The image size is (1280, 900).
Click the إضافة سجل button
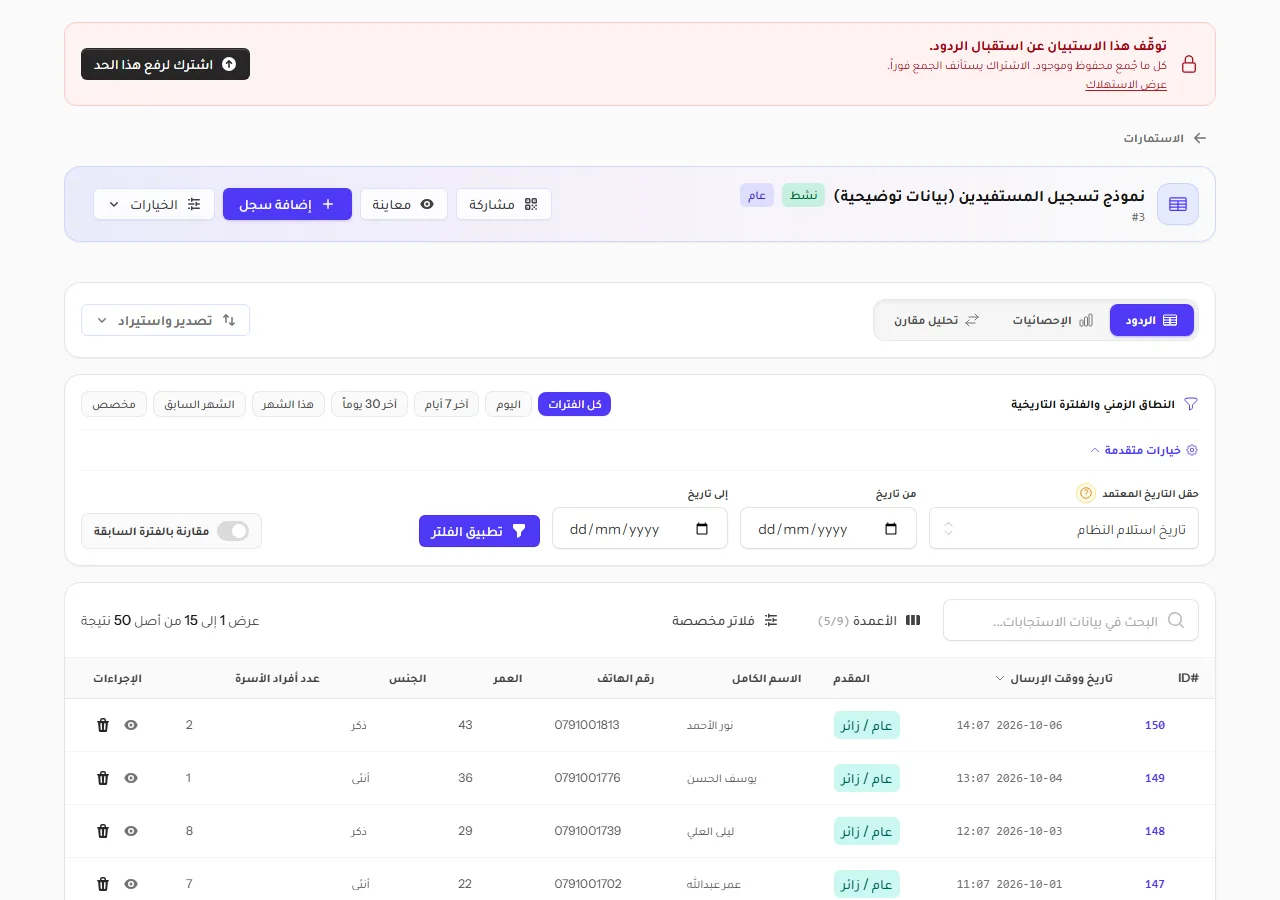[x=287, y=204]
